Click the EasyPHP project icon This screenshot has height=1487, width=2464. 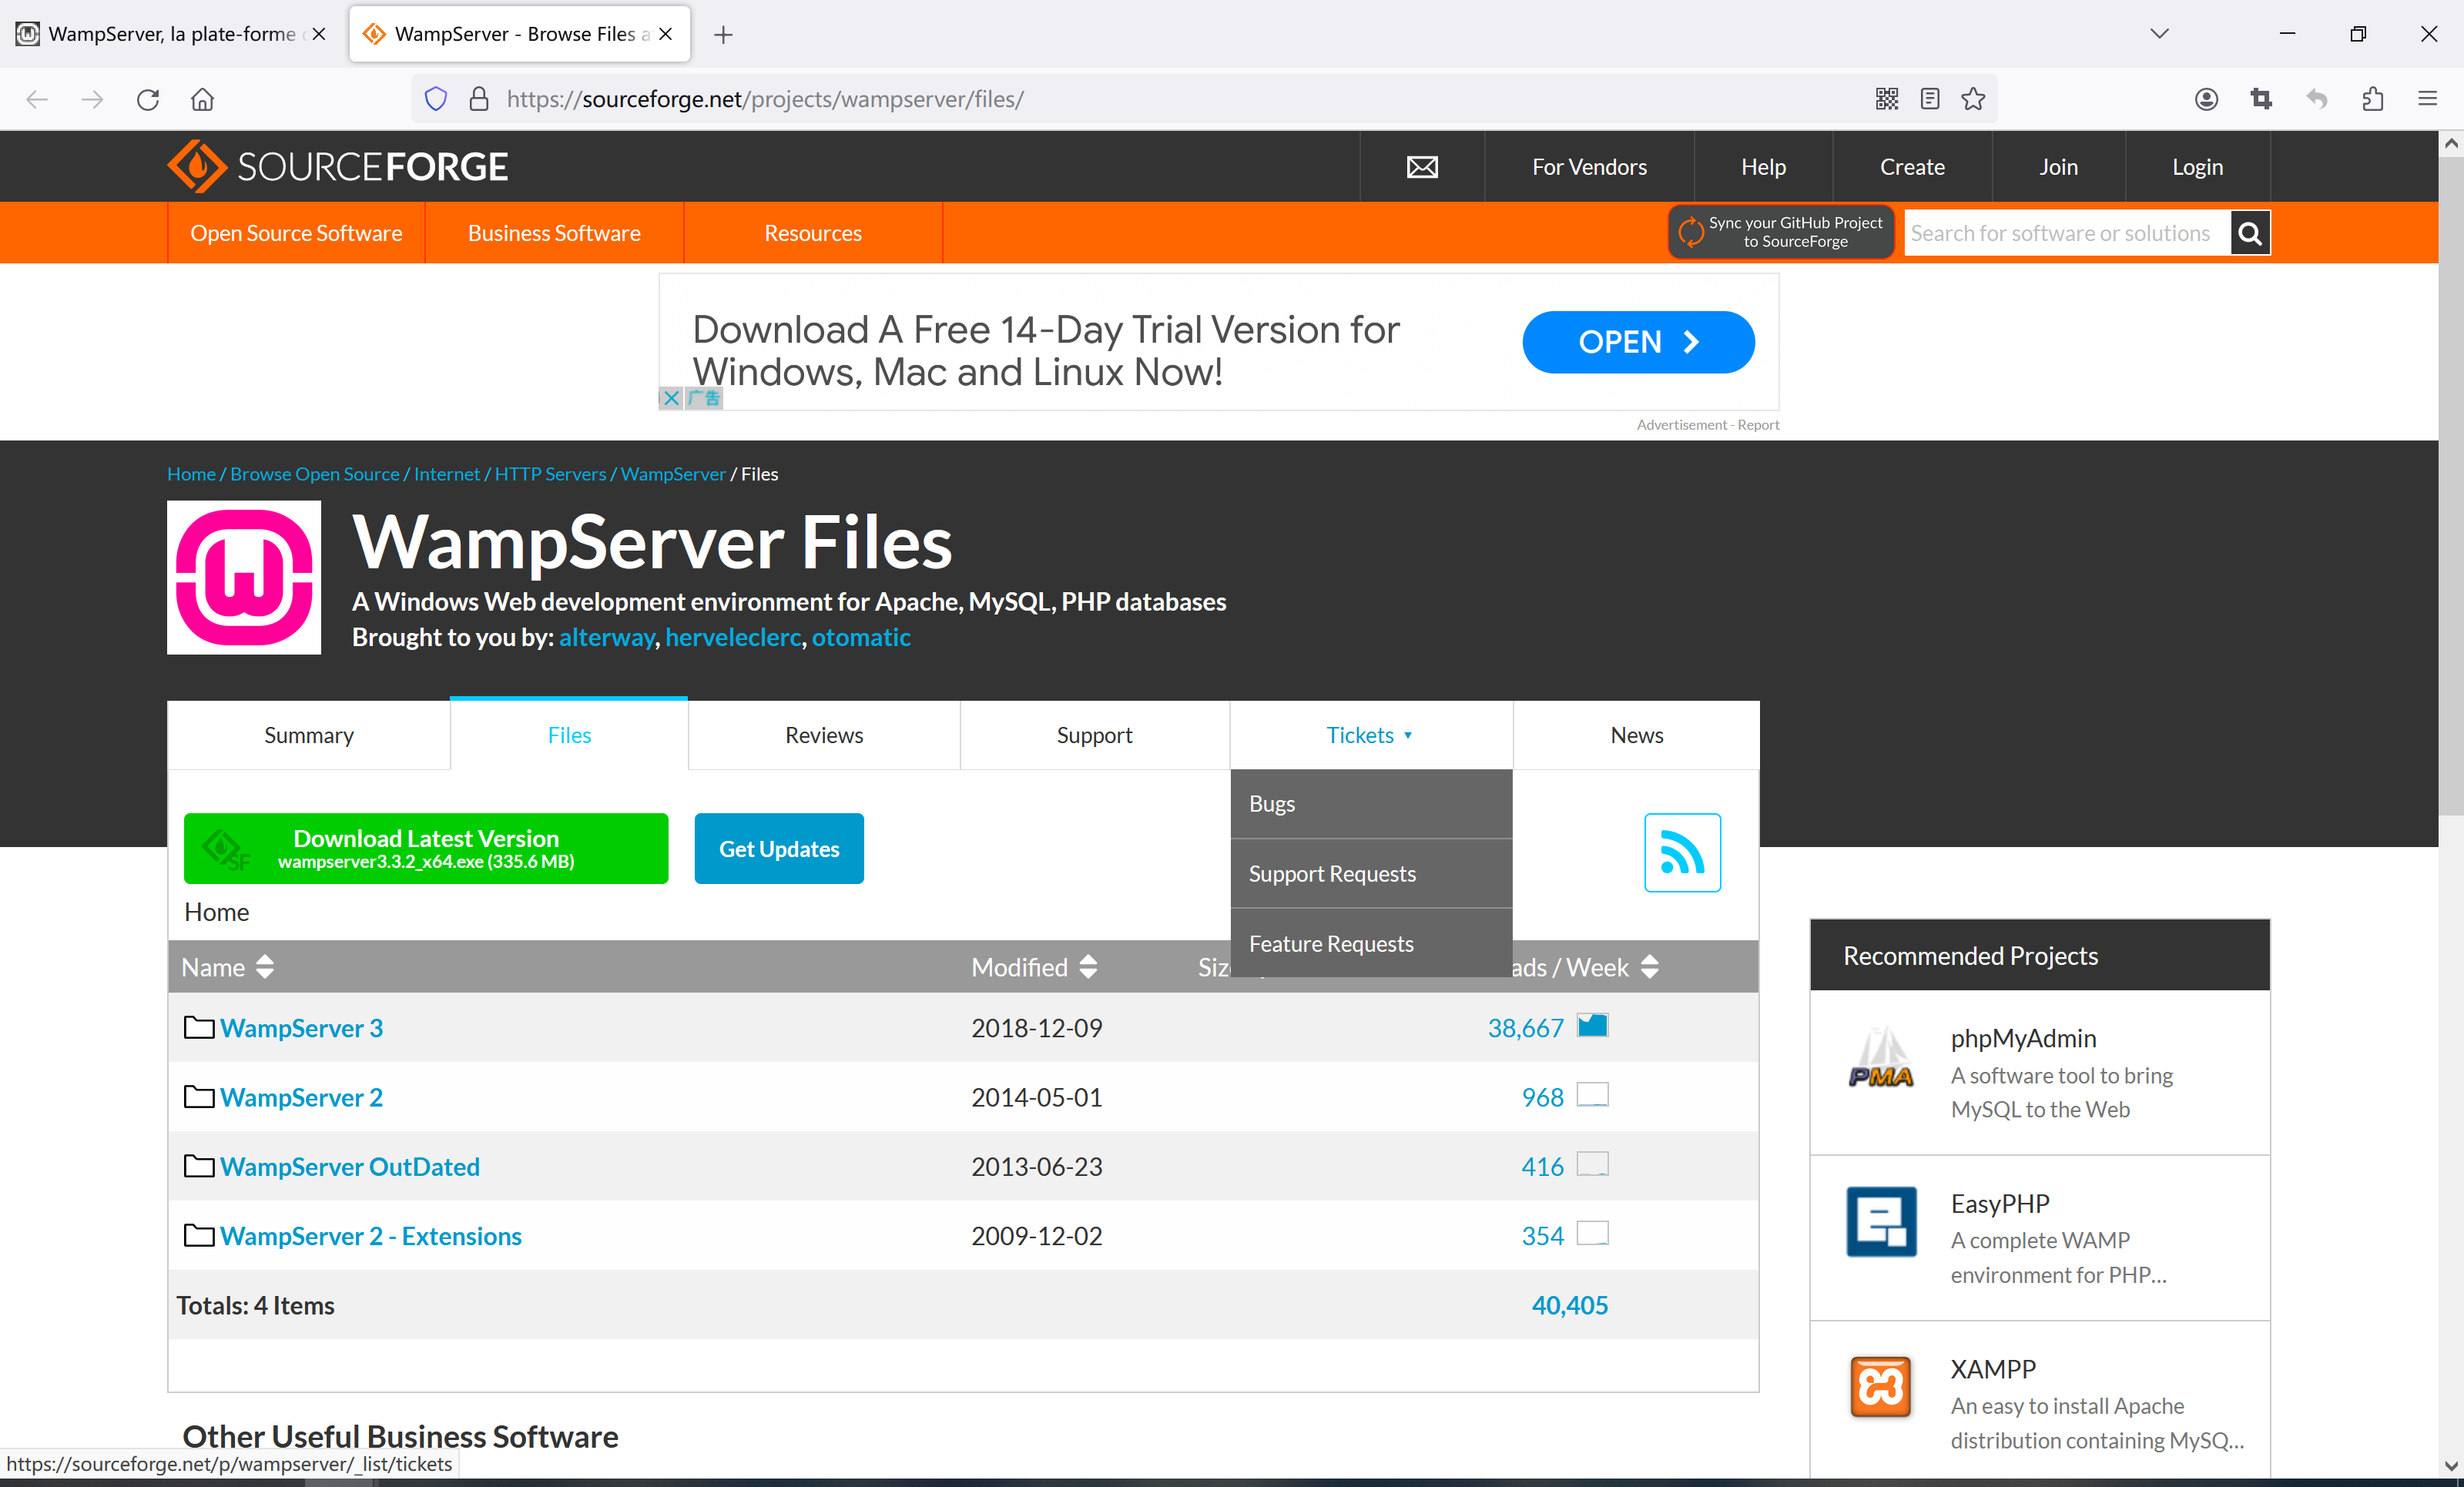[1881, 1222]
